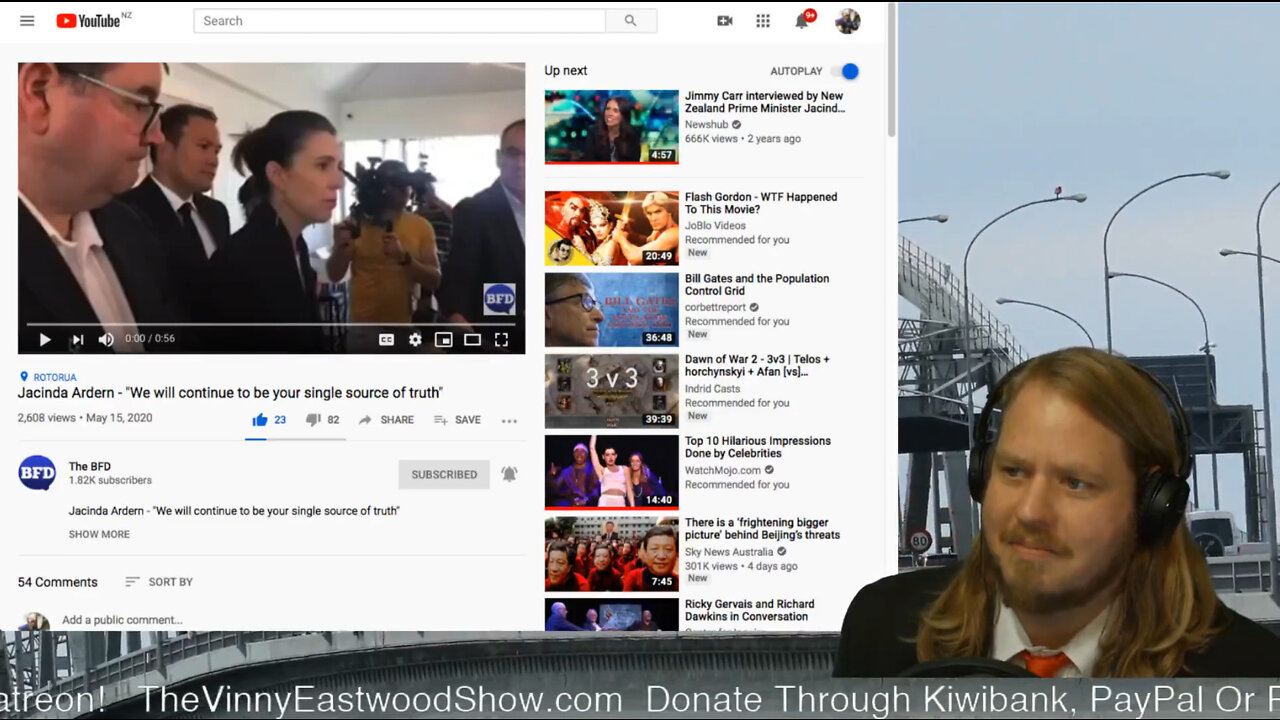Toggle the channel notification bell
Screen dimensions: 1280x720
click(509, 474)
